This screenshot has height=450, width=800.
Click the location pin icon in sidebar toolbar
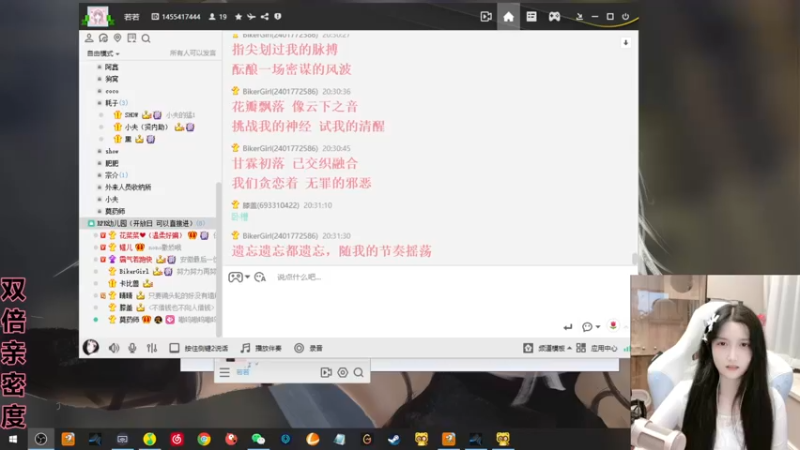click(x=117, y=38)
